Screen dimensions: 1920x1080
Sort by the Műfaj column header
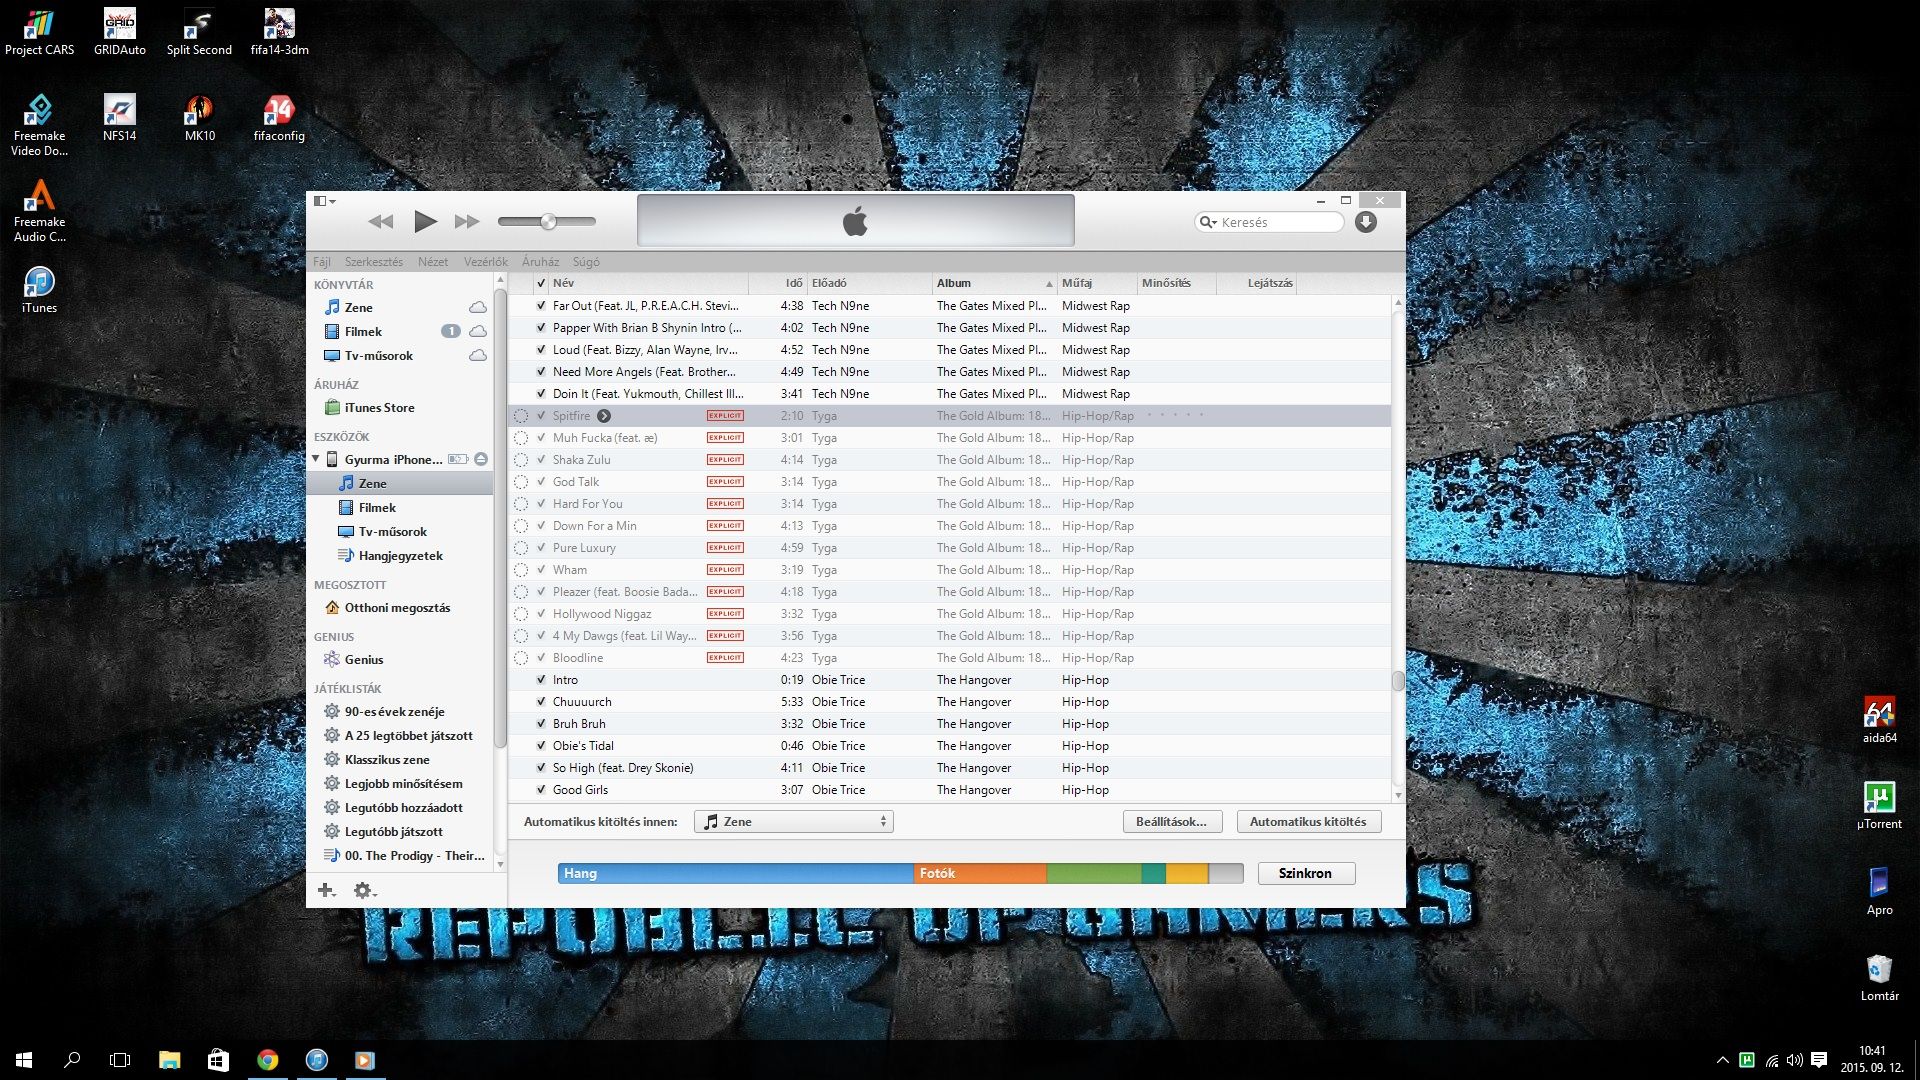(1097, 283)
